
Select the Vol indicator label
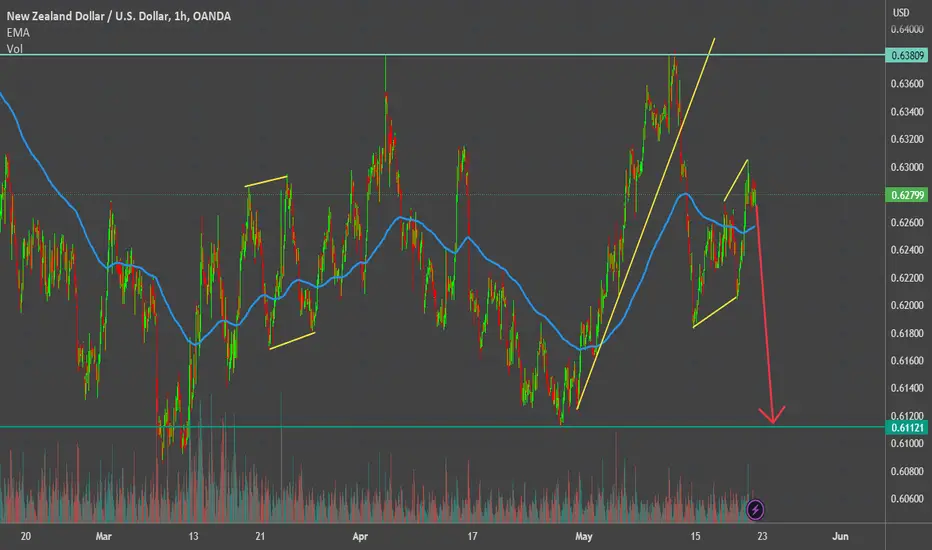click(15, 49)
